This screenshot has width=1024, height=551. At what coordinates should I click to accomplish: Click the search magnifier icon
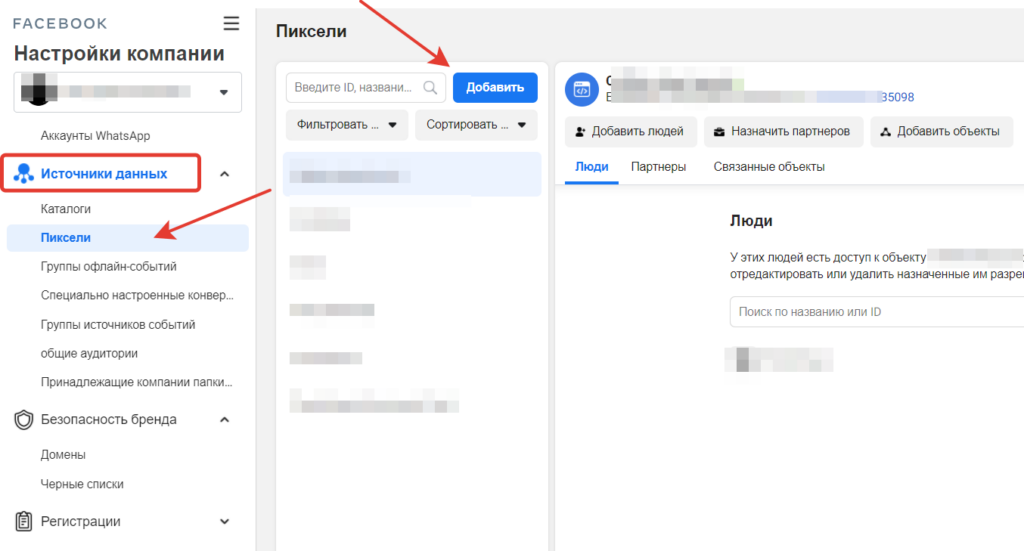(x=431, y=88)
